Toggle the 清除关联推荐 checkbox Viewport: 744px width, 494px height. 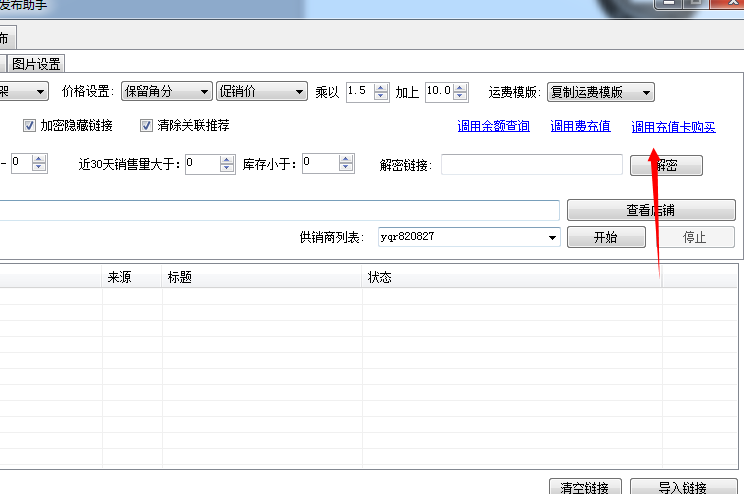(x=146, y=126)
